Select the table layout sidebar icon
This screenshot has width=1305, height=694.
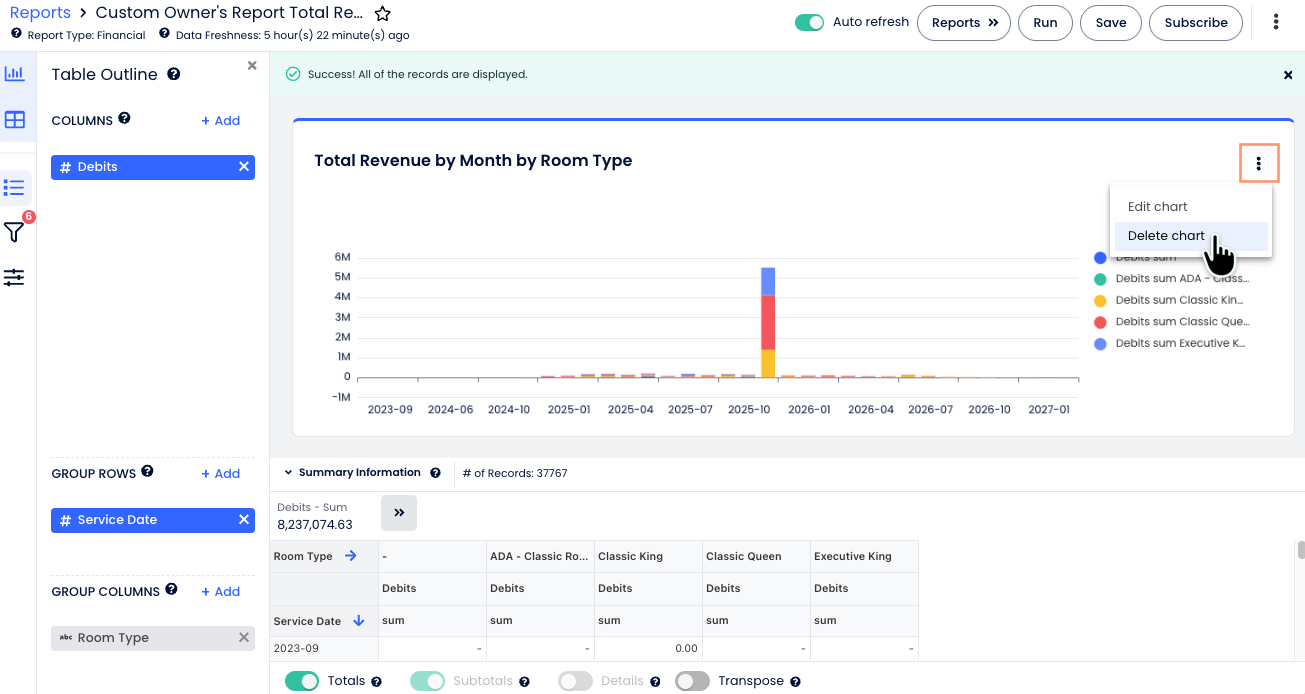point(14,120)
